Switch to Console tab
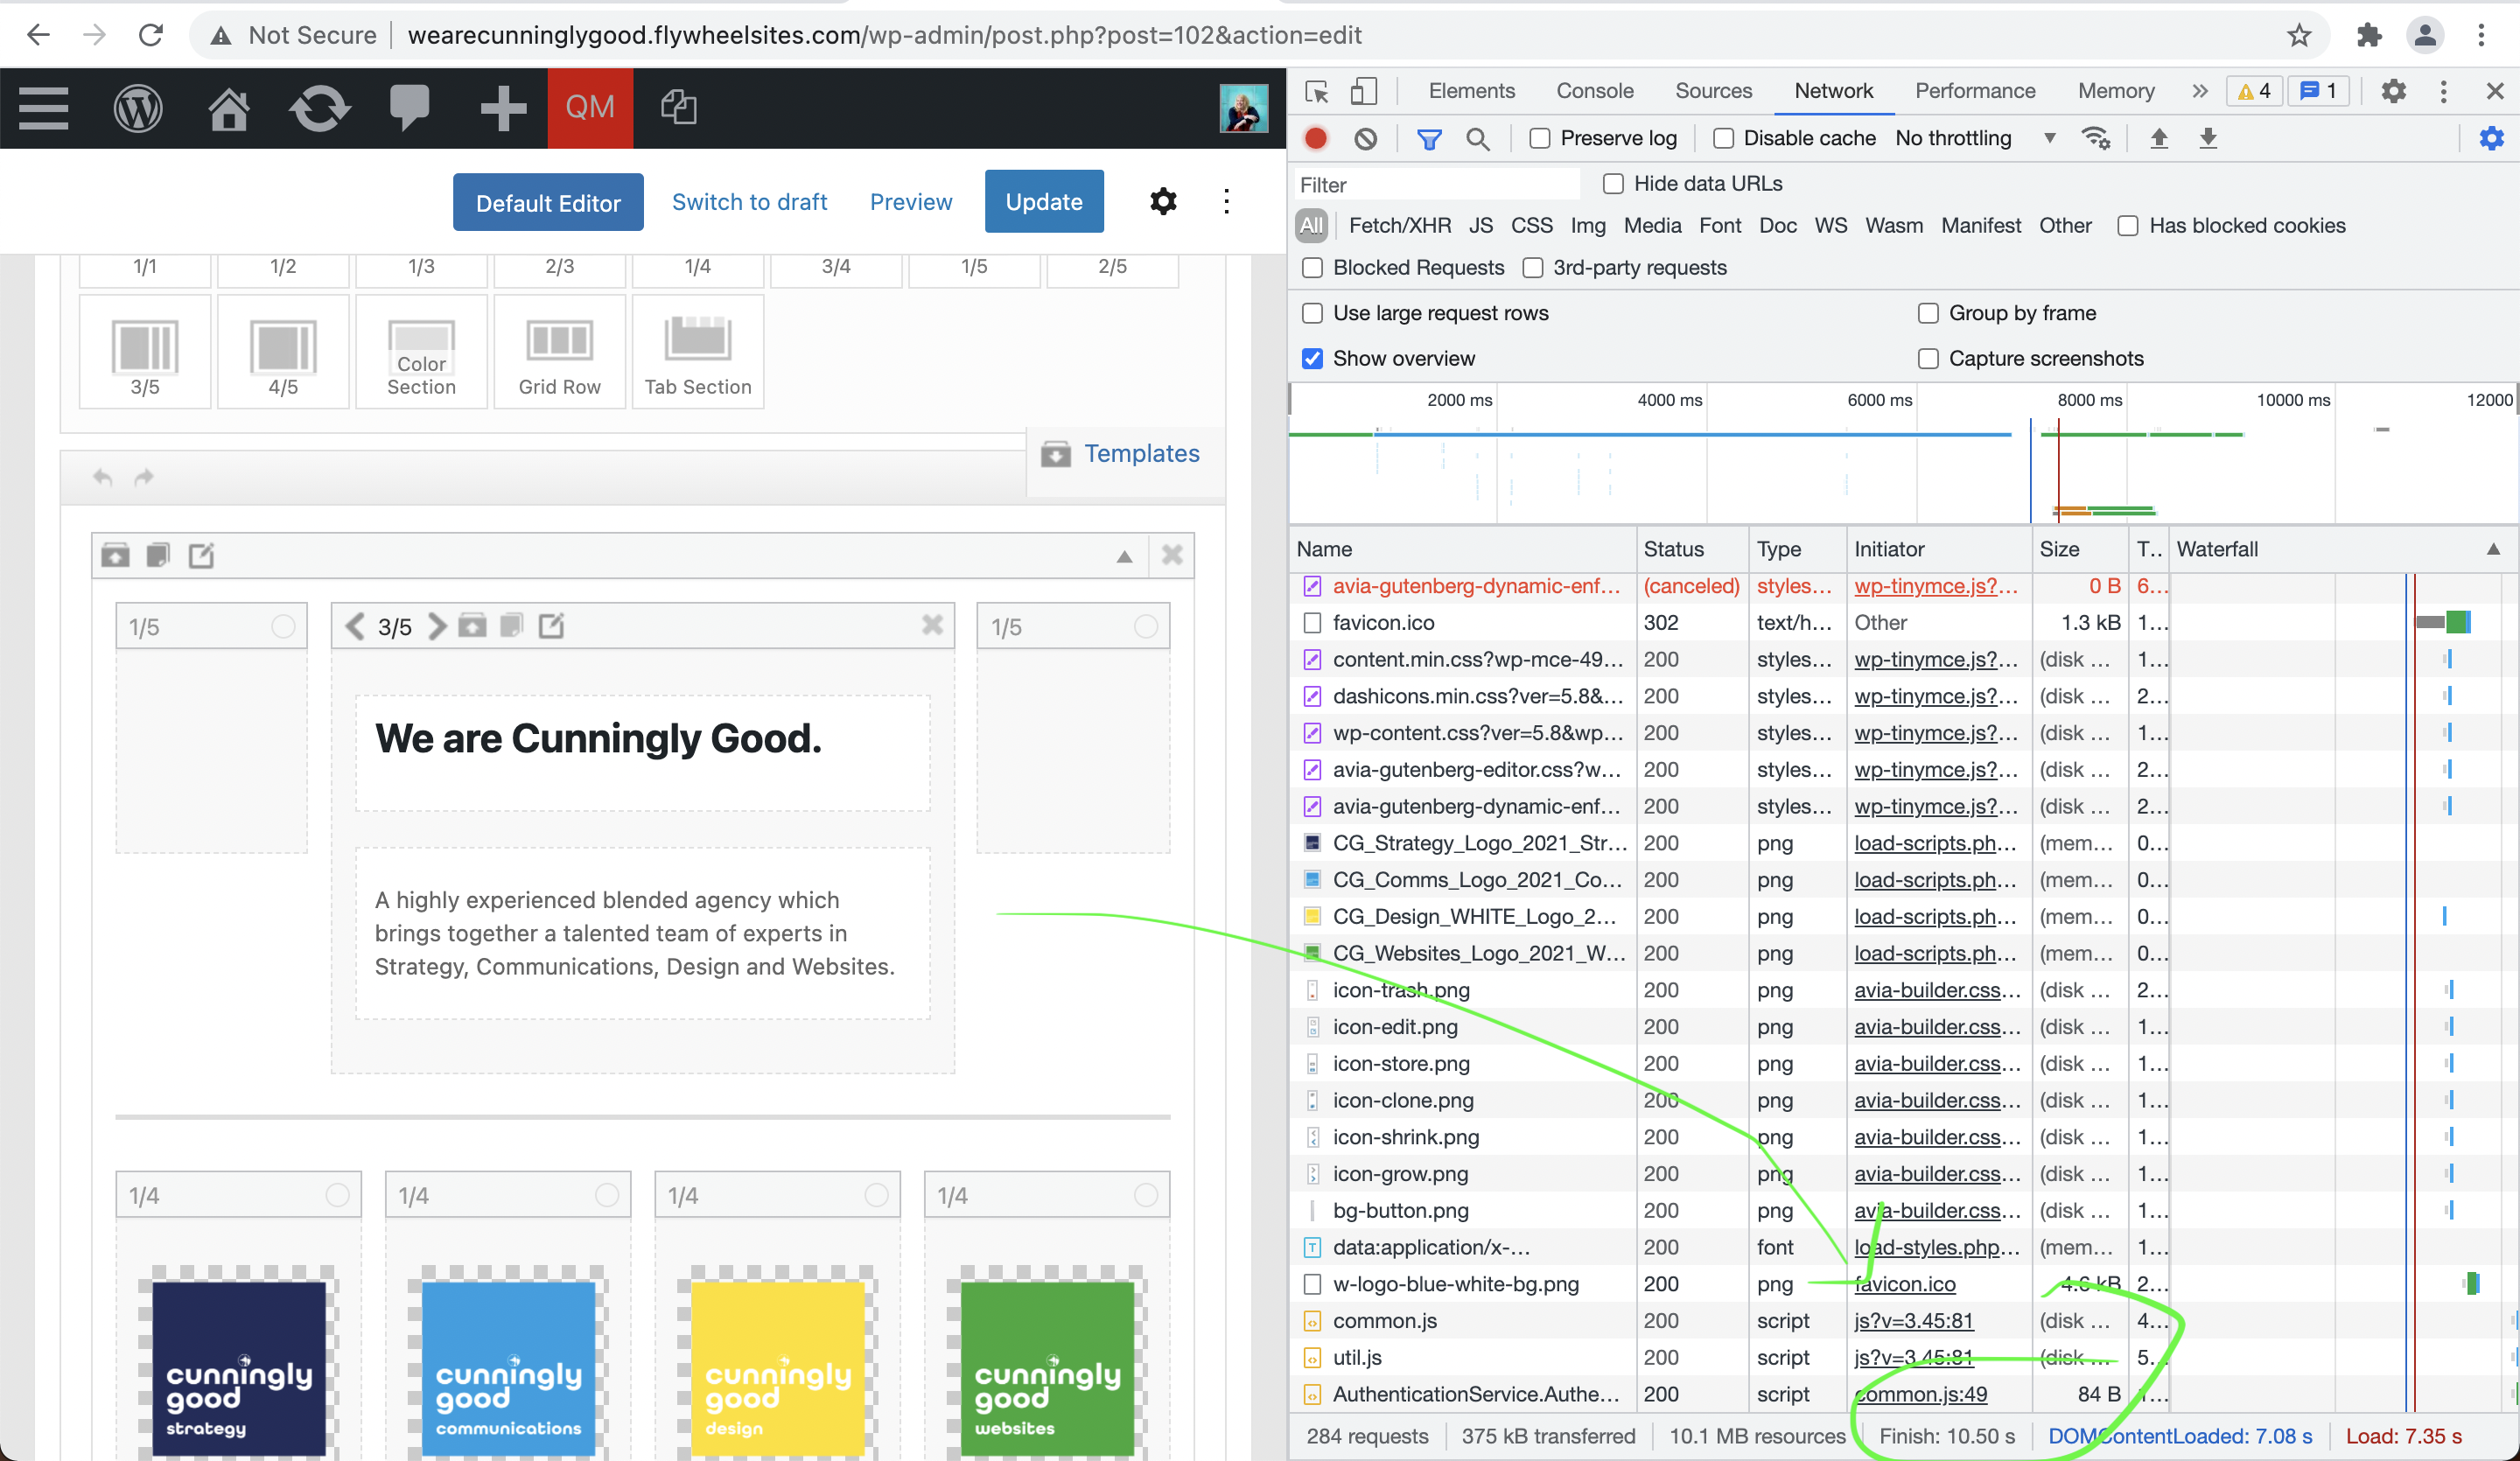 [1594, 91]
